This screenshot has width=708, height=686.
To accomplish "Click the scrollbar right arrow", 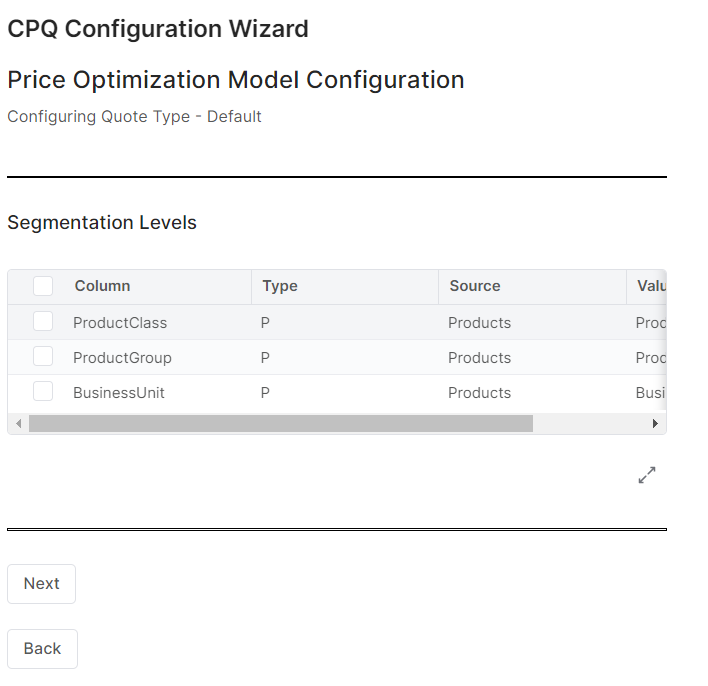I will point(655,424).
